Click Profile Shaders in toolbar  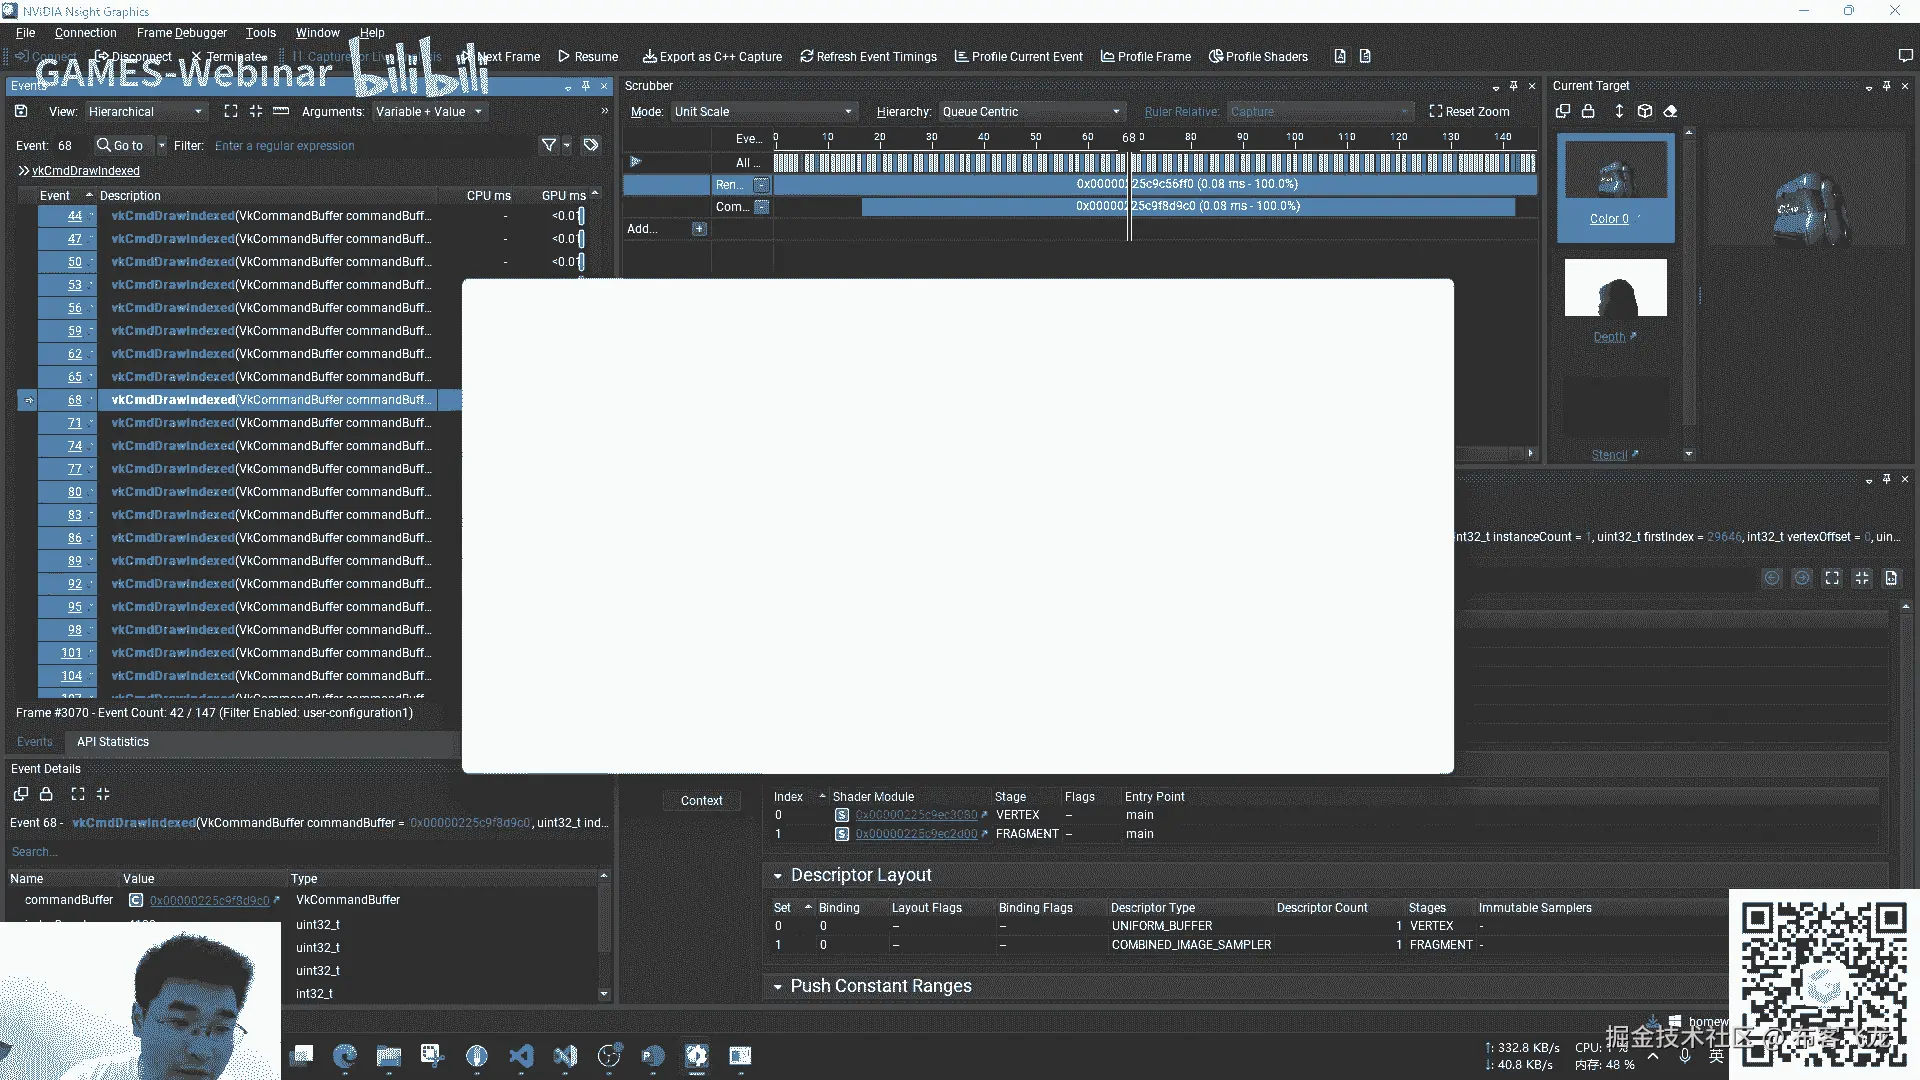(x=1258, y=57)
